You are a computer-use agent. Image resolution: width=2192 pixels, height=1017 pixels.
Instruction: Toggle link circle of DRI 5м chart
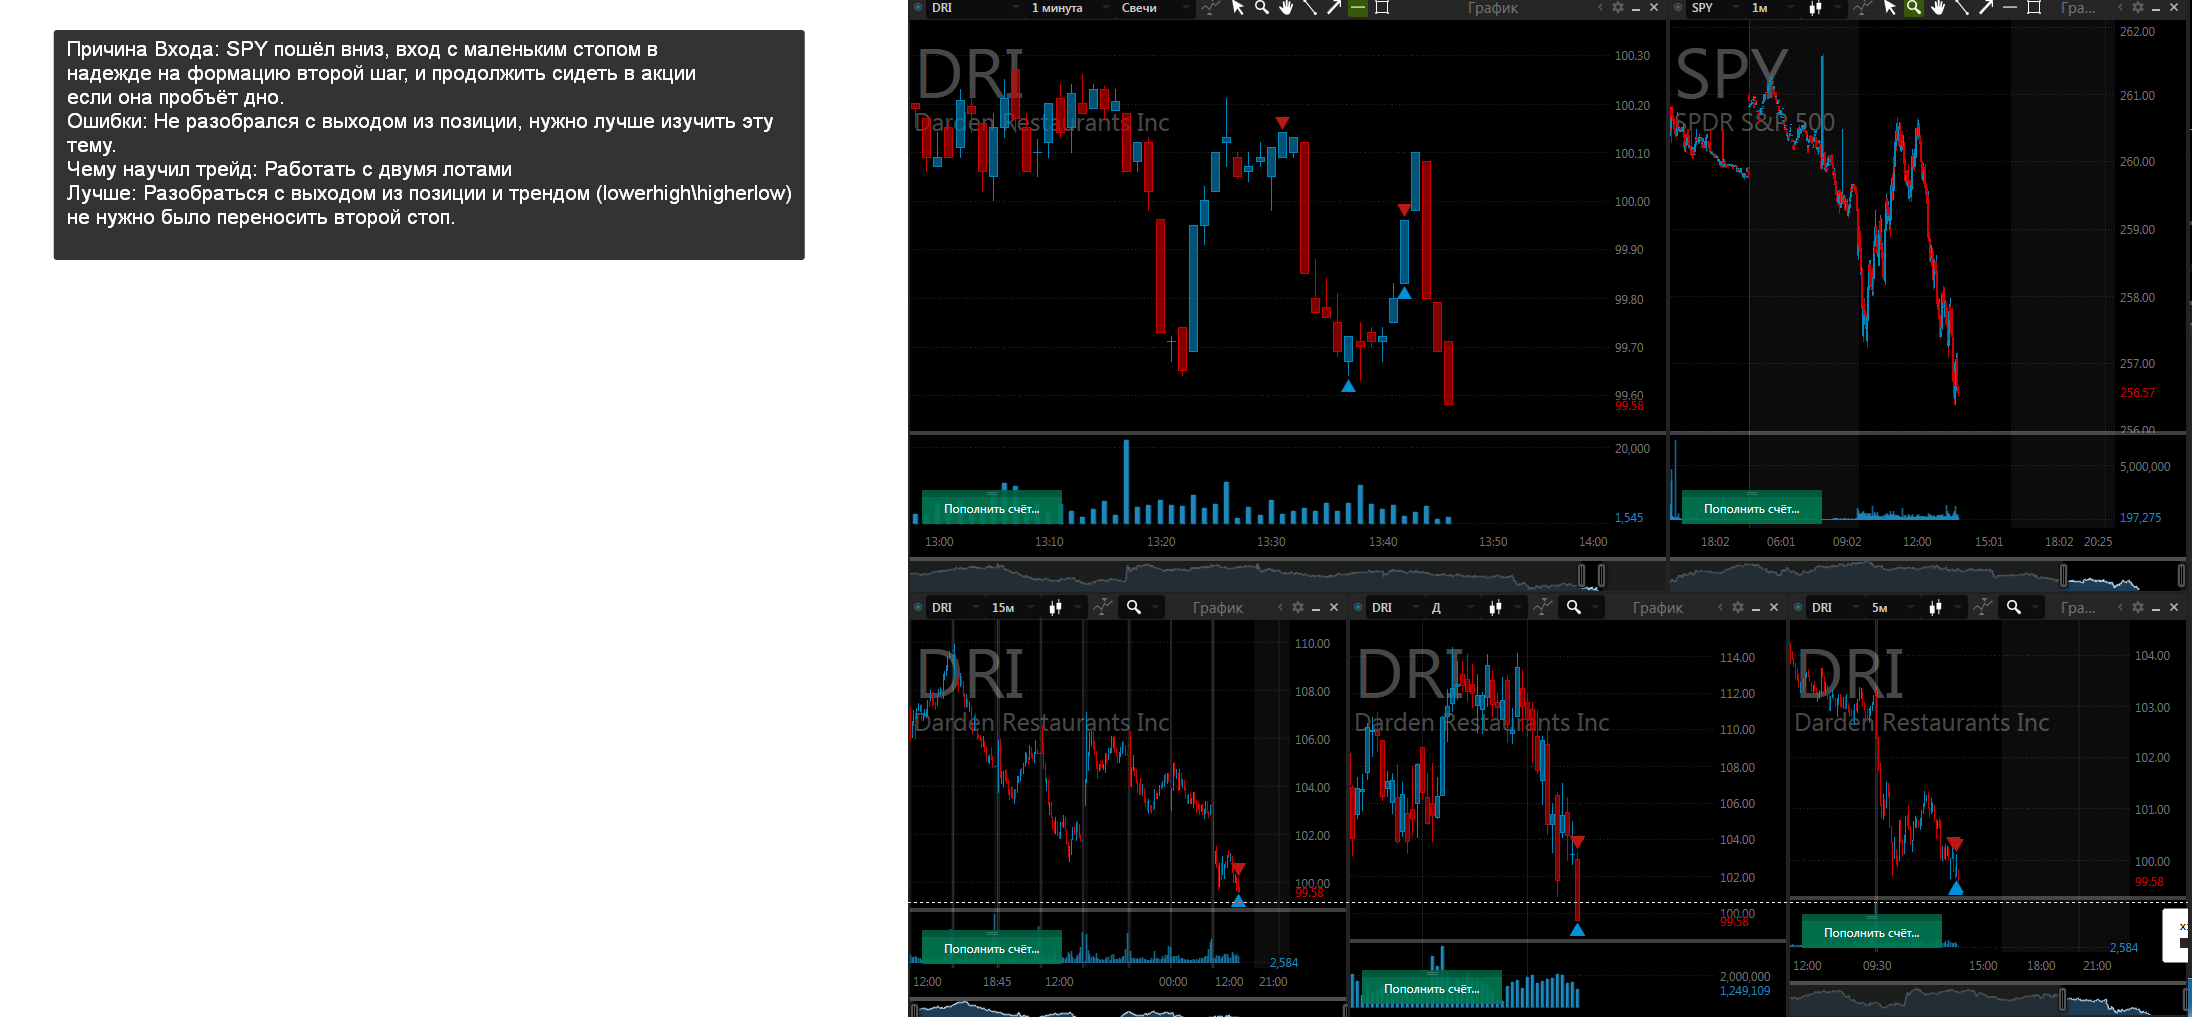1798,607
